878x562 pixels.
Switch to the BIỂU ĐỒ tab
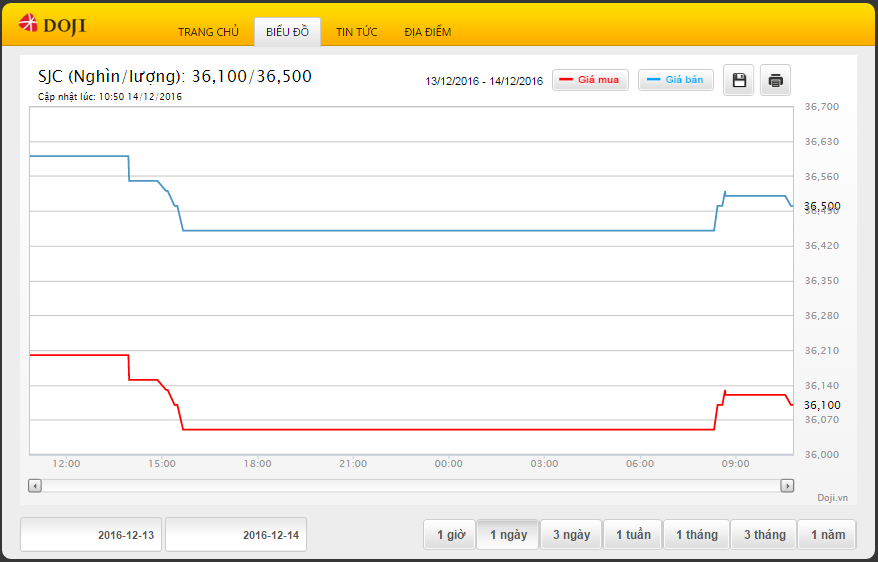click(287, 32)
